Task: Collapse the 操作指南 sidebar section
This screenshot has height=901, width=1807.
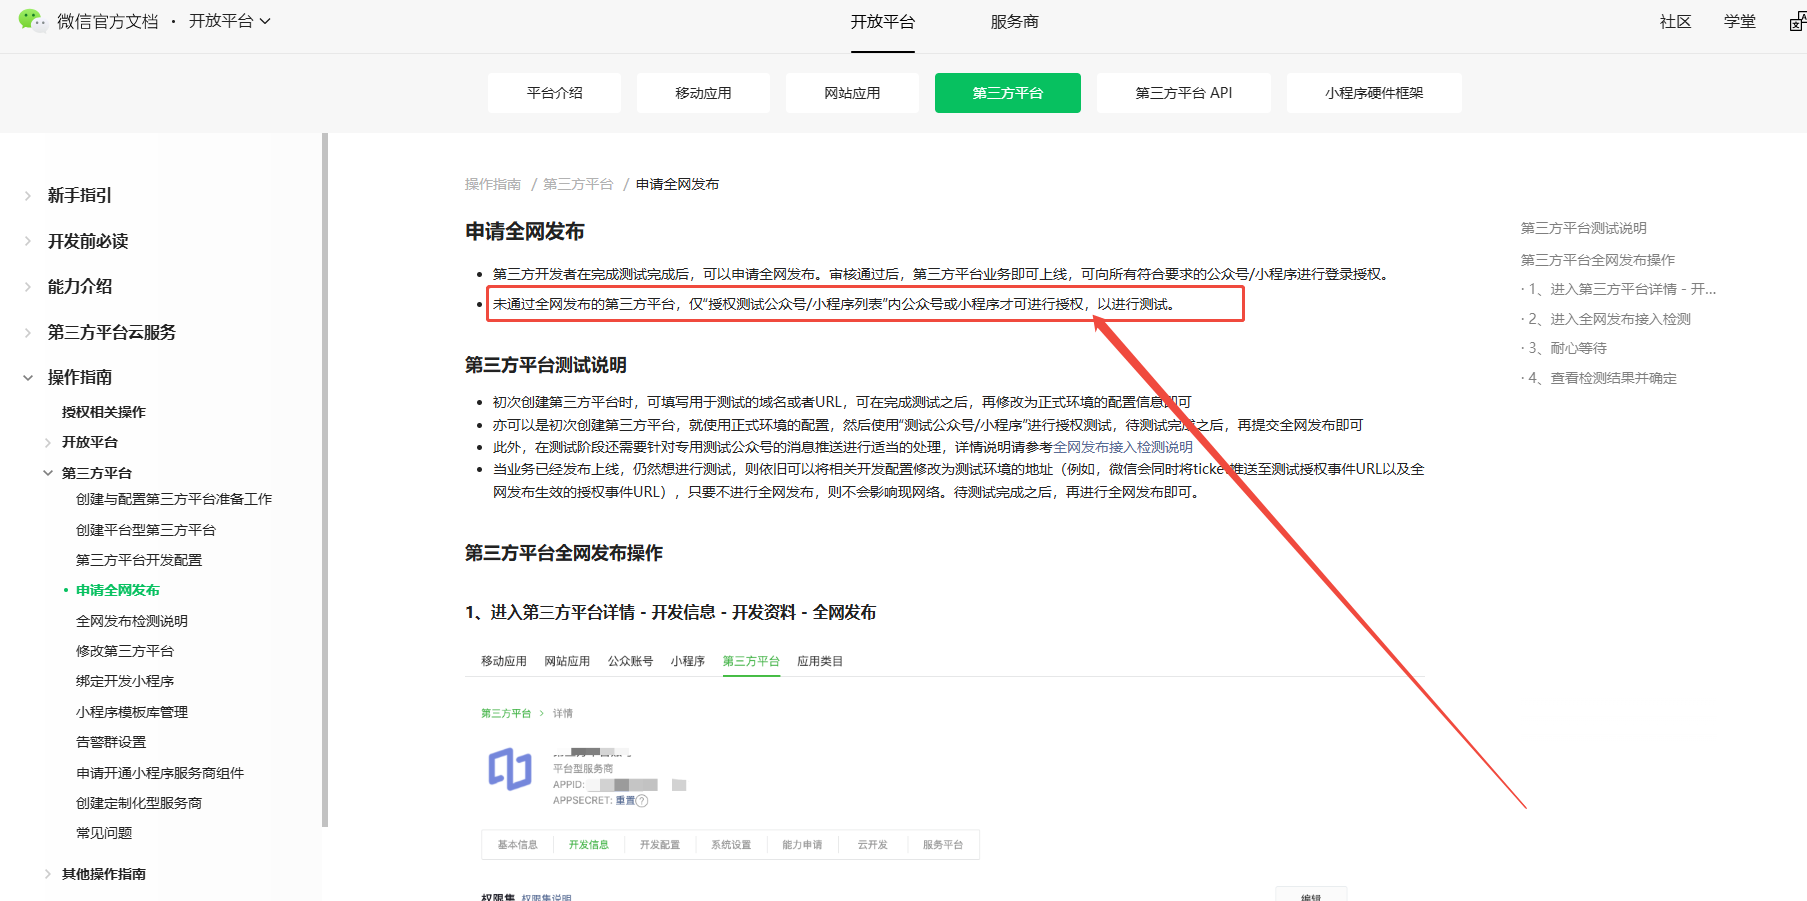Action: click(x=80, y=377)
